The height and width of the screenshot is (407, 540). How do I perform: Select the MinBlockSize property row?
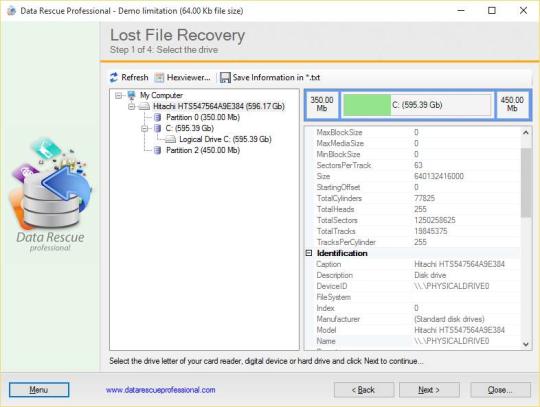(x=413, y=154)
